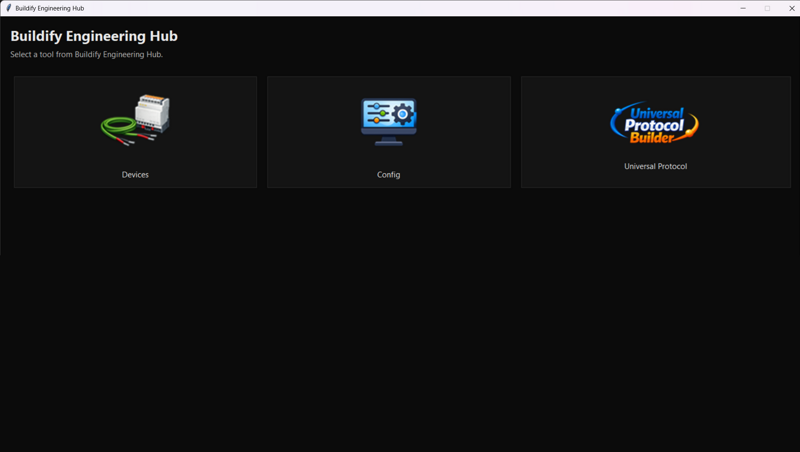Close the Buildify Engineering Hub window
Viewport: 800px width, 452px height.
coord(791,8)
